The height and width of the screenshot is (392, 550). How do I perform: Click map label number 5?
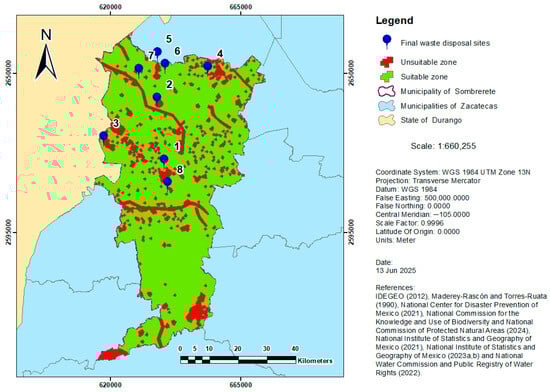(169, 39)
